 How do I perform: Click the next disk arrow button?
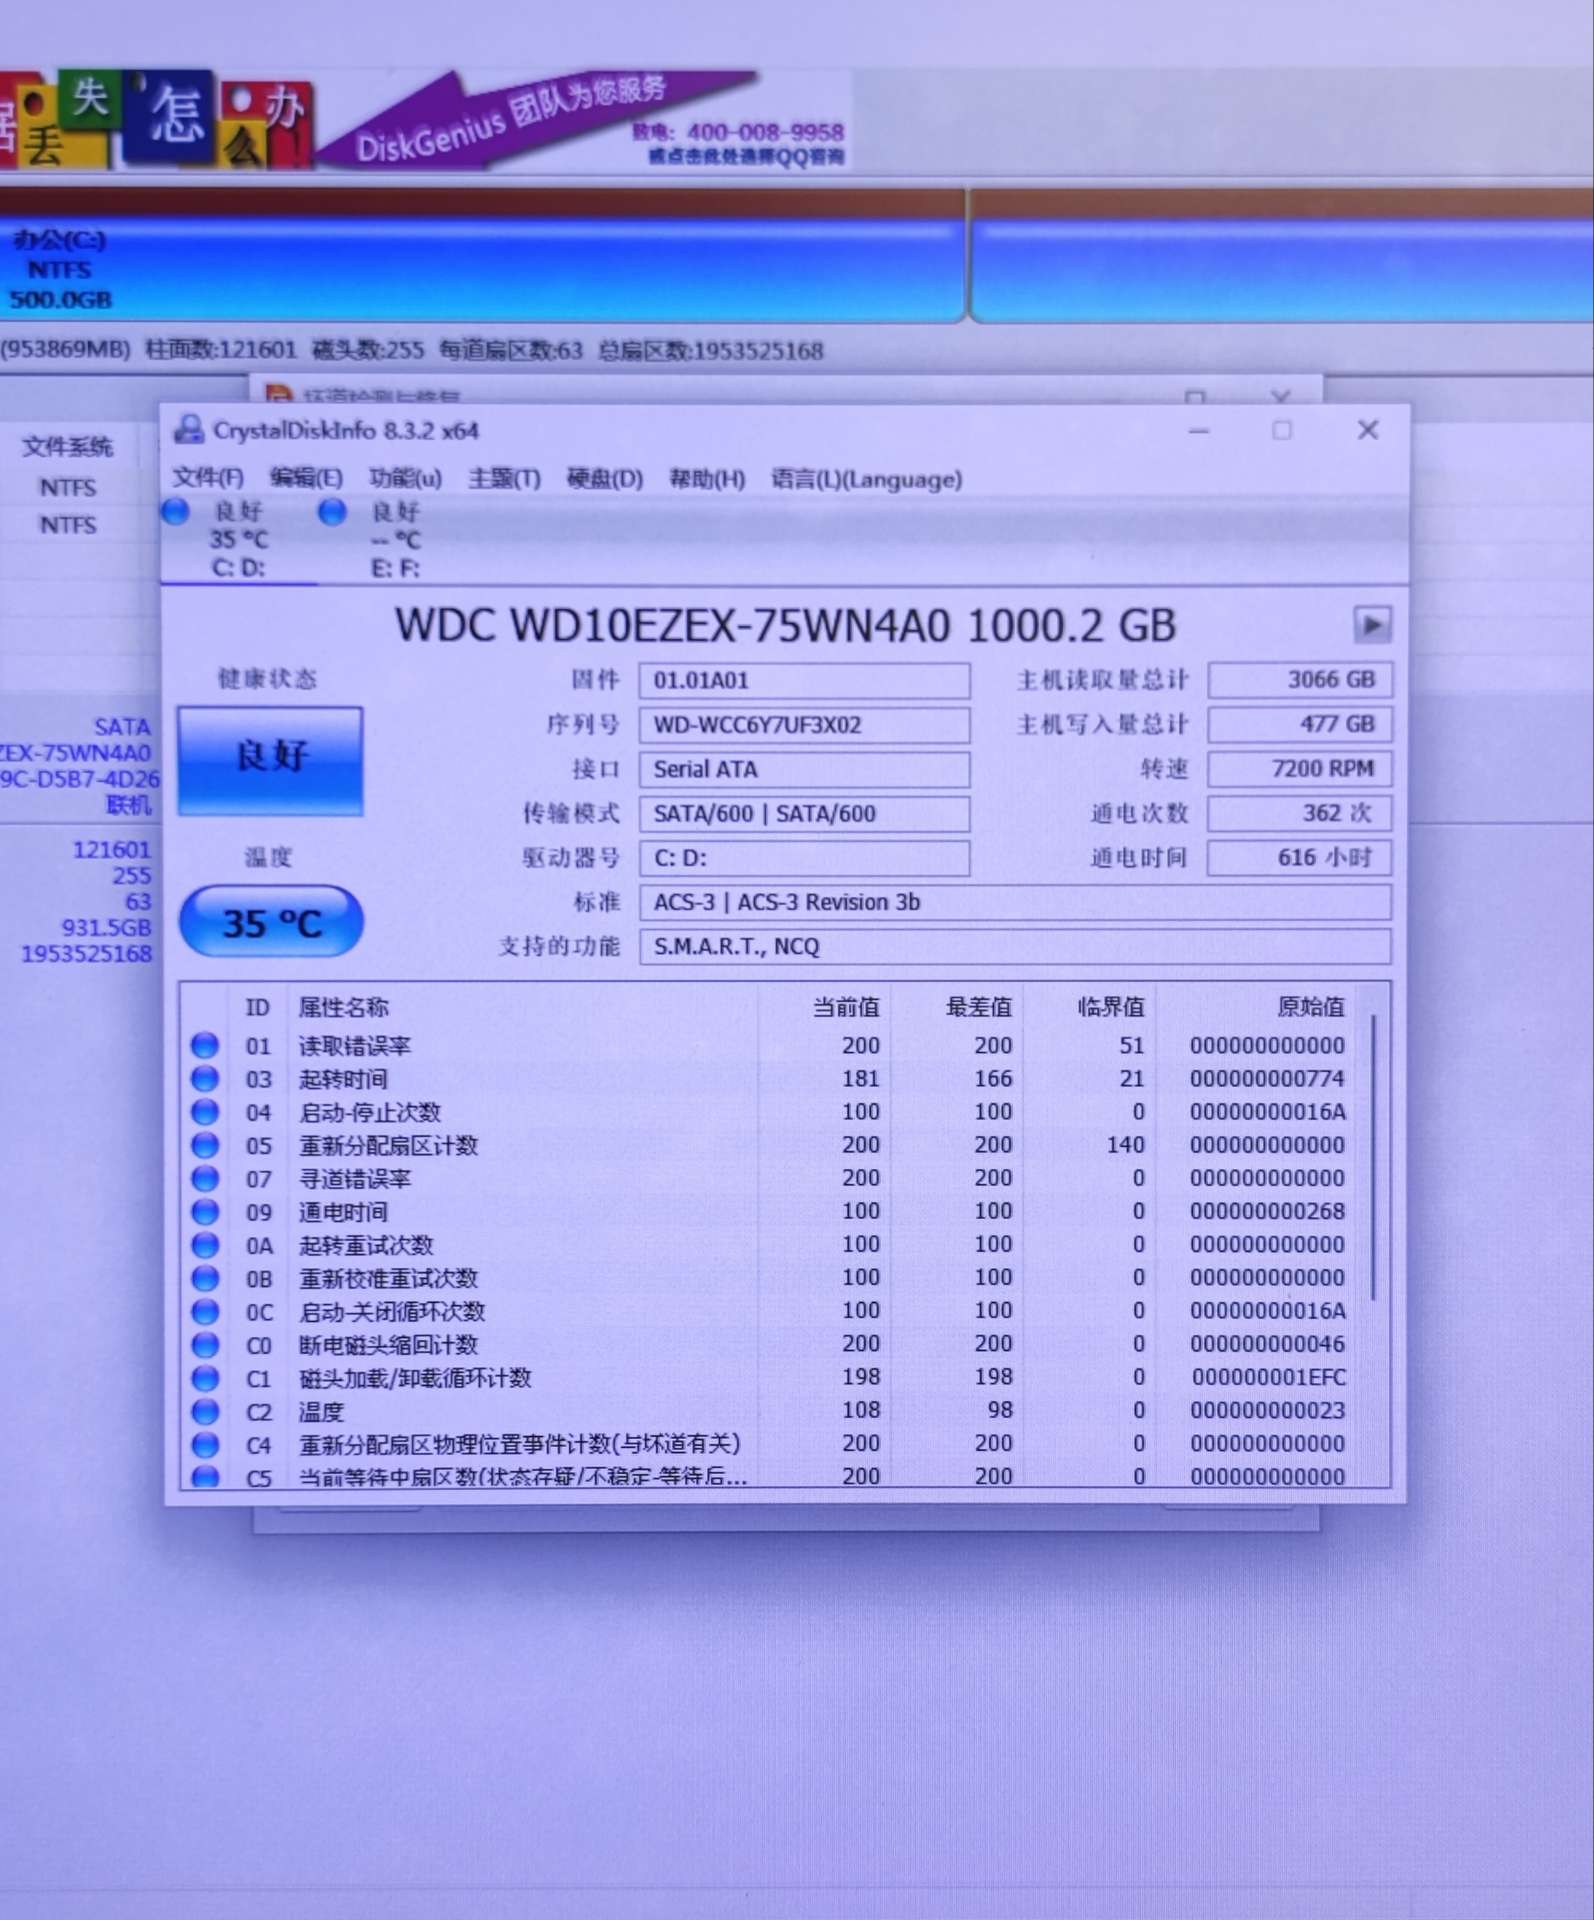1372,626
